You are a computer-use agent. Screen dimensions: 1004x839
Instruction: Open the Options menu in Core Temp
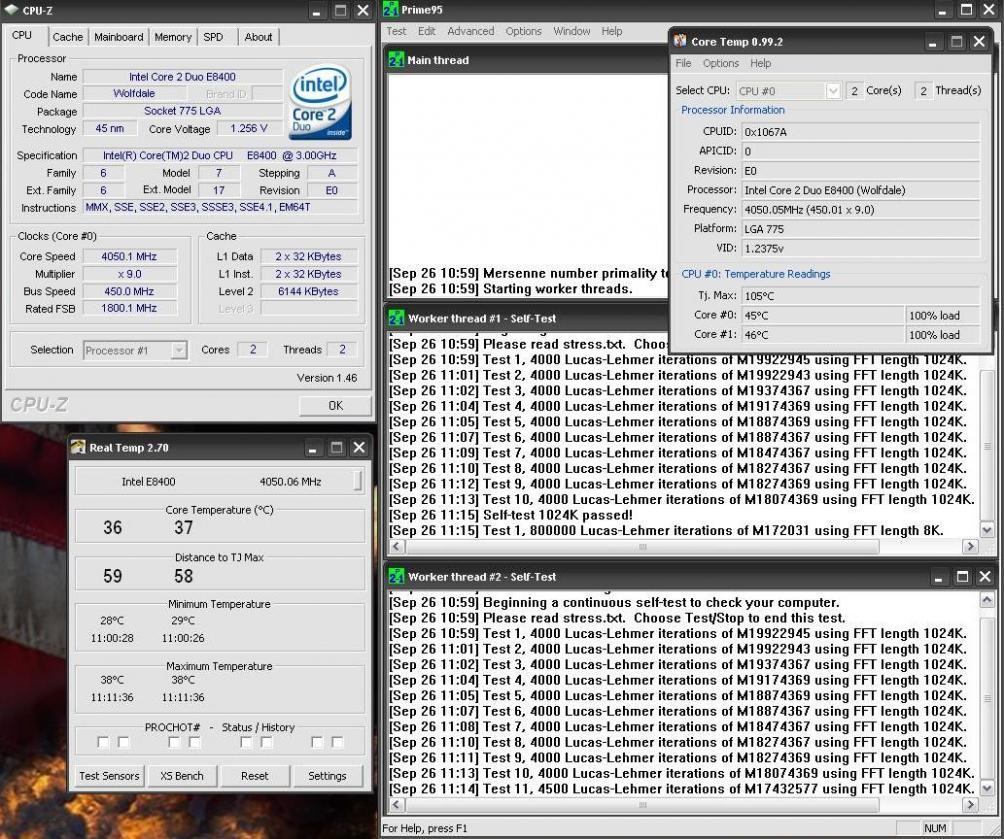click(720, 63)
